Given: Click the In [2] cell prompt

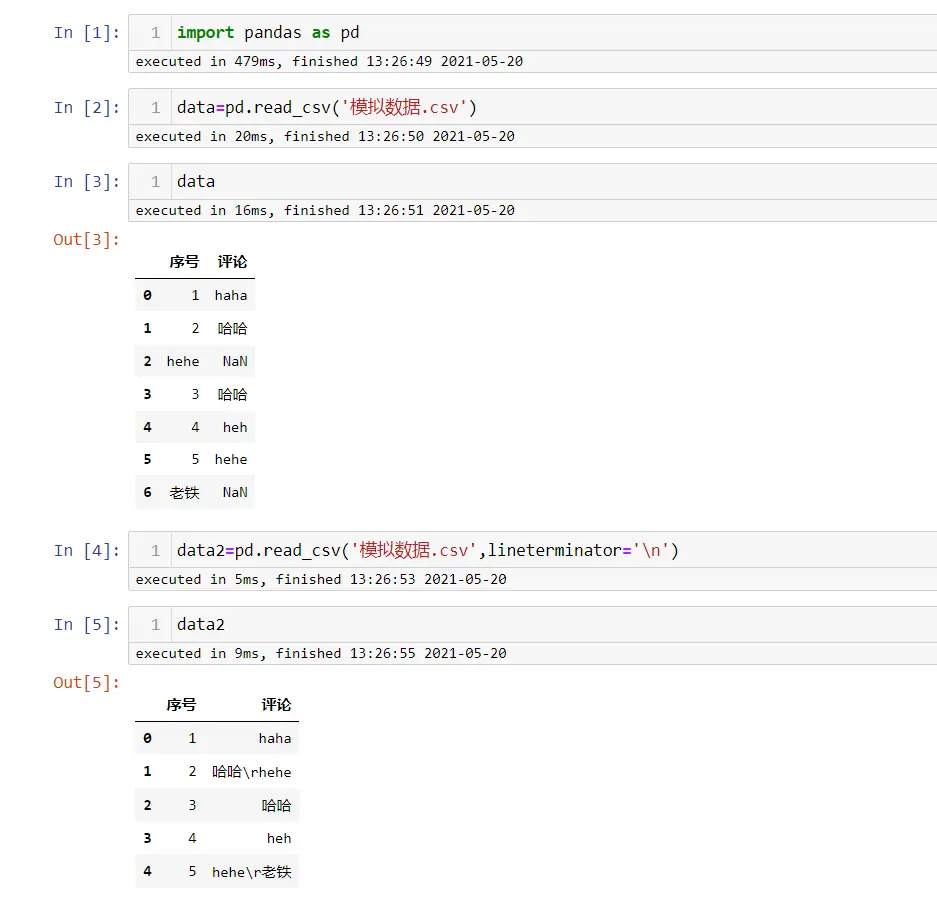Looking at the screenshot, I should 86,108.
